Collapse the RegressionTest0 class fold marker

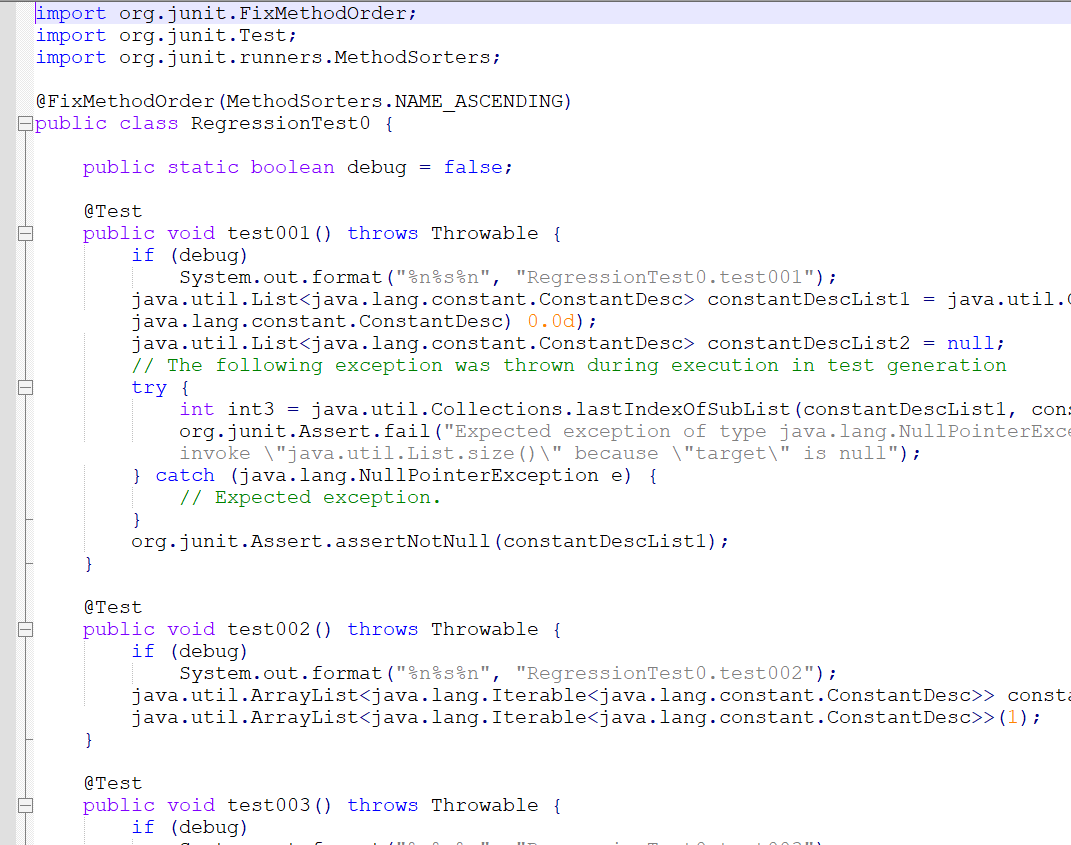point(25,123)
